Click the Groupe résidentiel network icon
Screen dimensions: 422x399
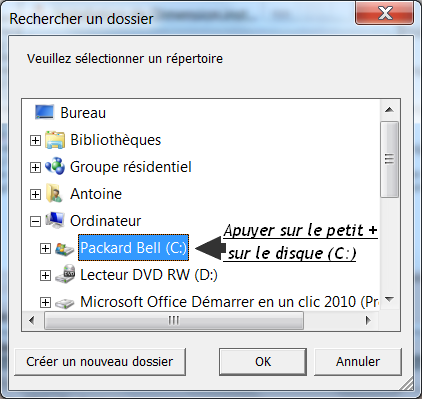(55, 166)
